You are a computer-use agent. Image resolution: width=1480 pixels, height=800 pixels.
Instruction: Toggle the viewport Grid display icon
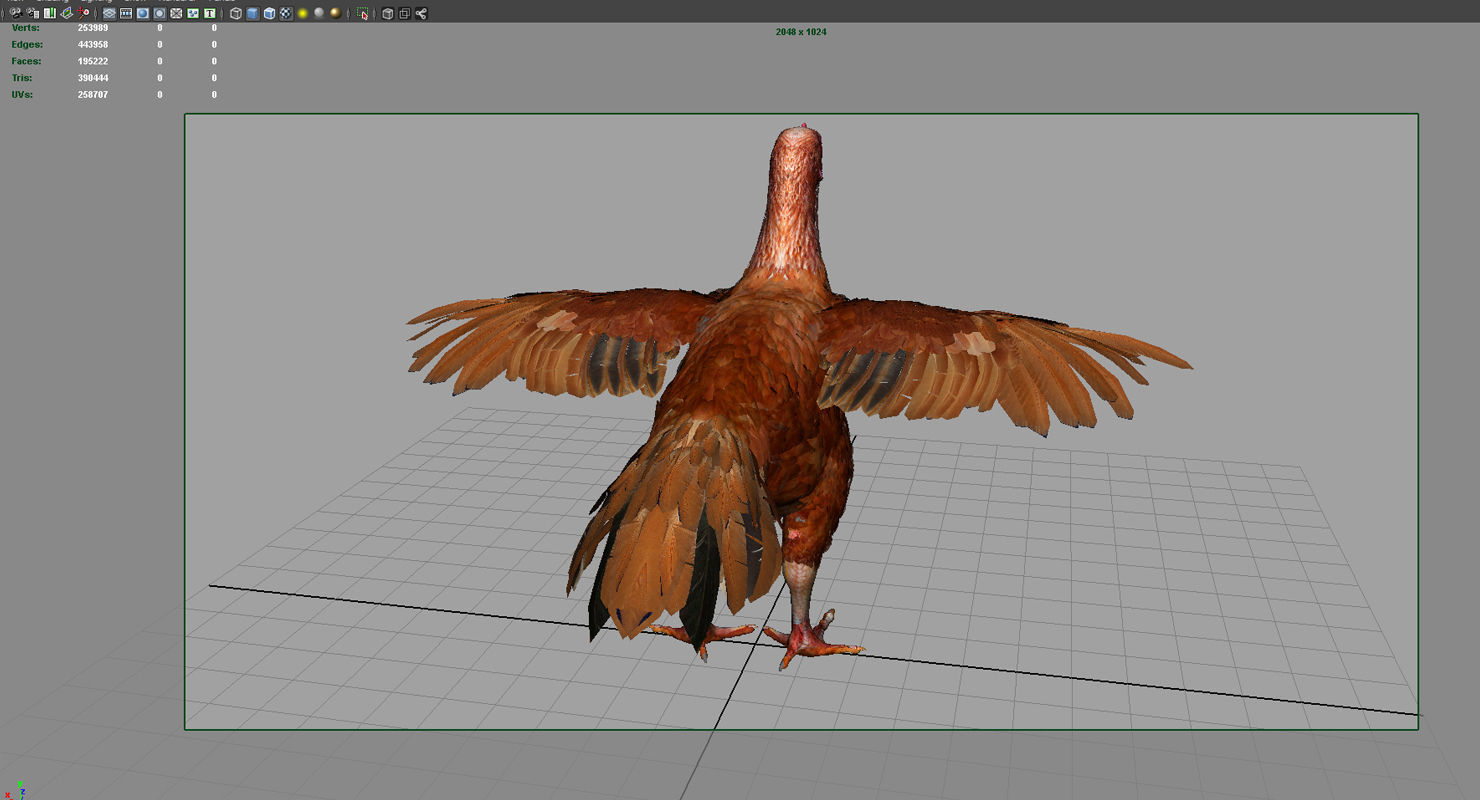coord(109,13)
